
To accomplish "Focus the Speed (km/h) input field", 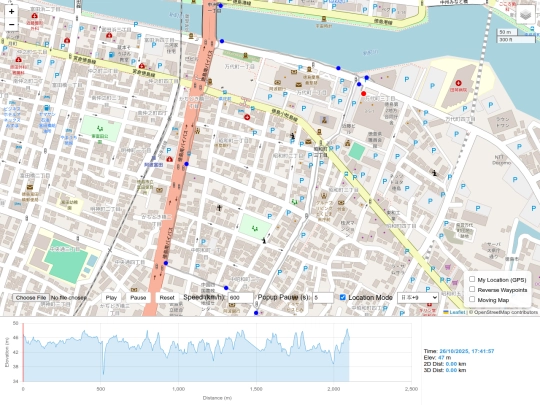I will 240,298.
